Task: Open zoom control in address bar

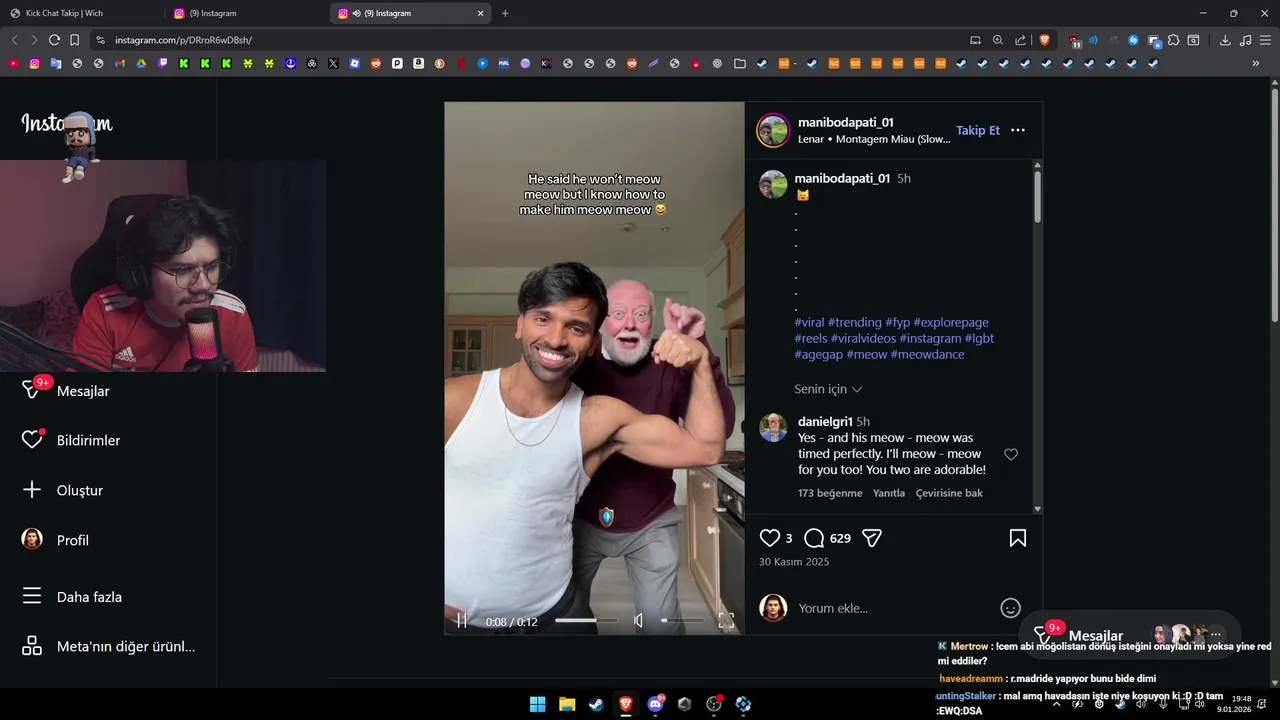Action: point(998,40)
